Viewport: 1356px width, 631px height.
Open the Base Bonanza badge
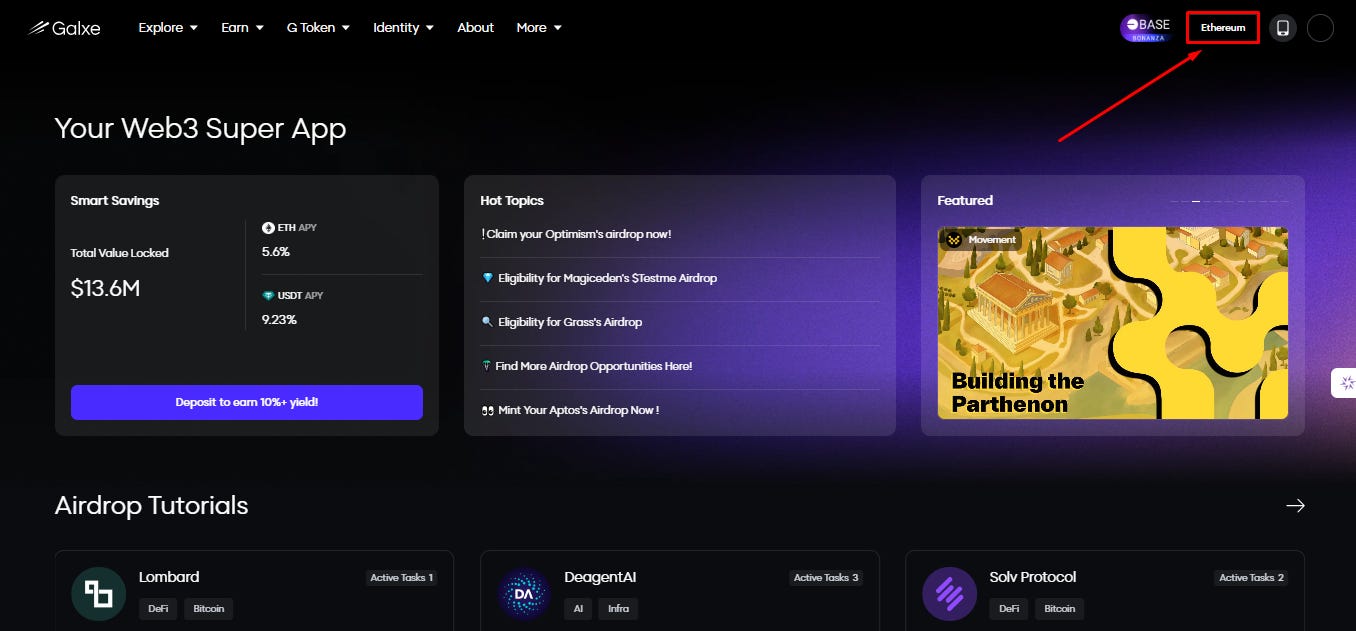coord(1145,28)
